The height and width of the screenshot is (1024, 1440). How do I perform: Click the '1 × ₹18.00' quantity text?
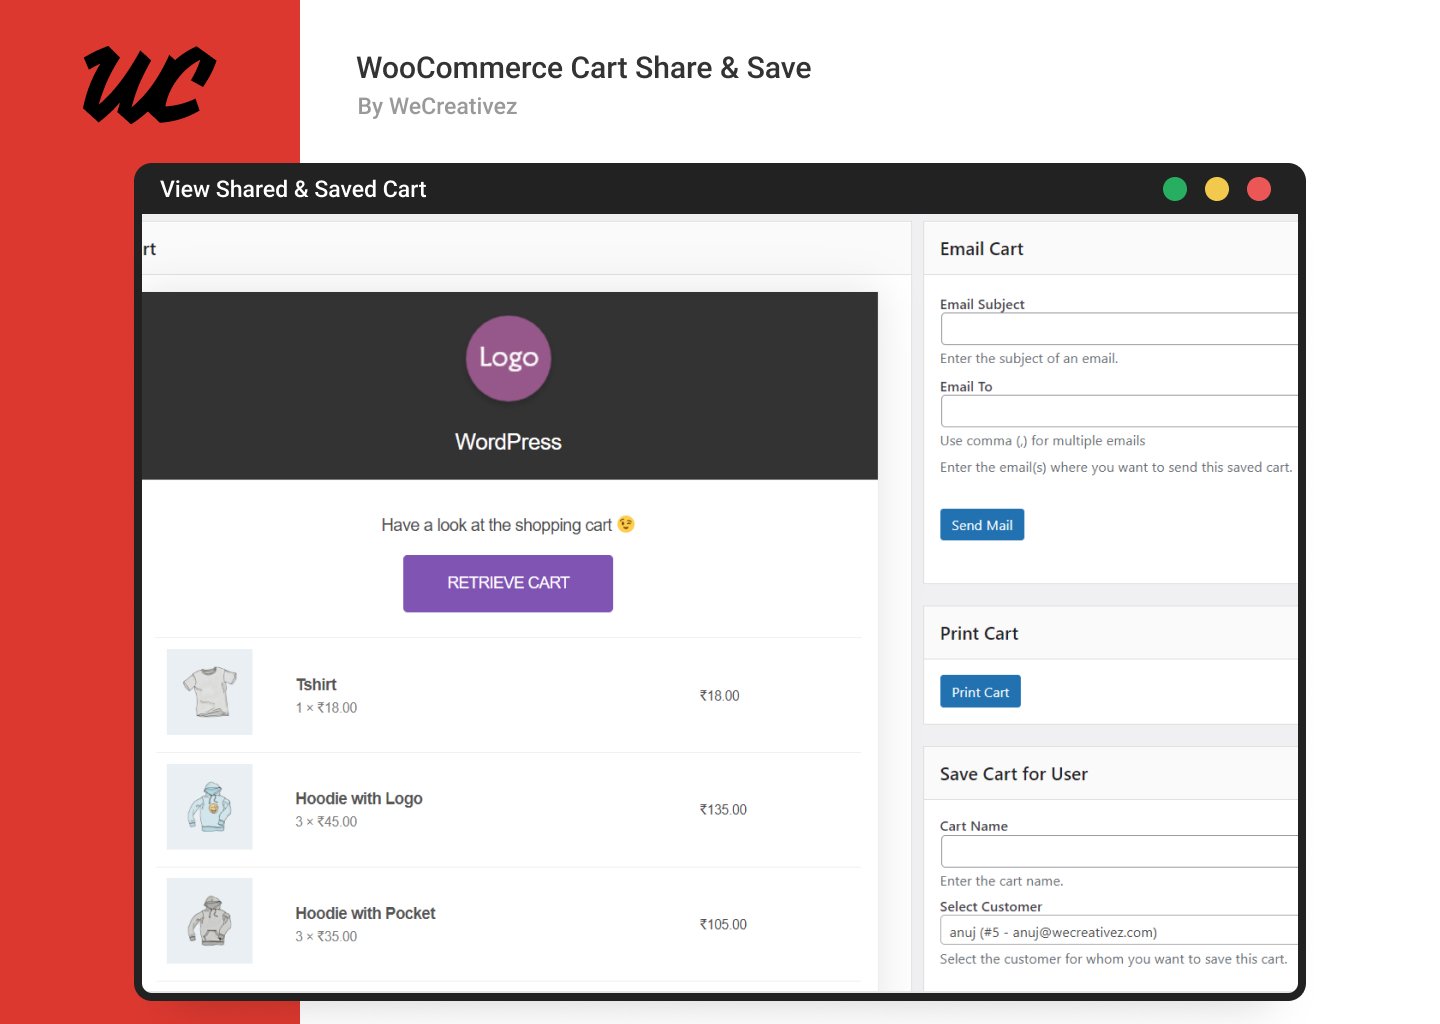click(x=326, y=708)
